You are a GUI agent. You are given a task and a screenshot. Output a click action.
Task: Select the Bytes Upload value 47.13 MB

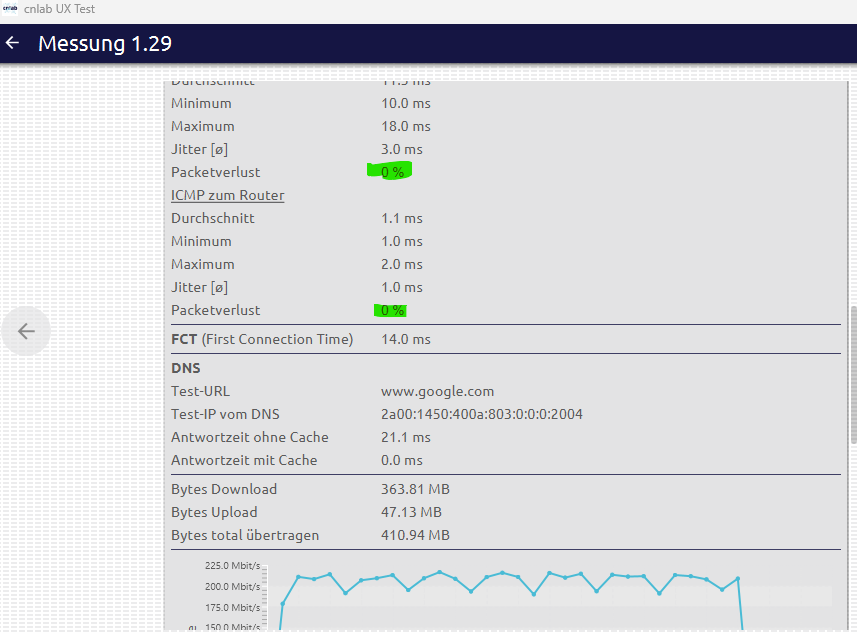pos(411,512)
